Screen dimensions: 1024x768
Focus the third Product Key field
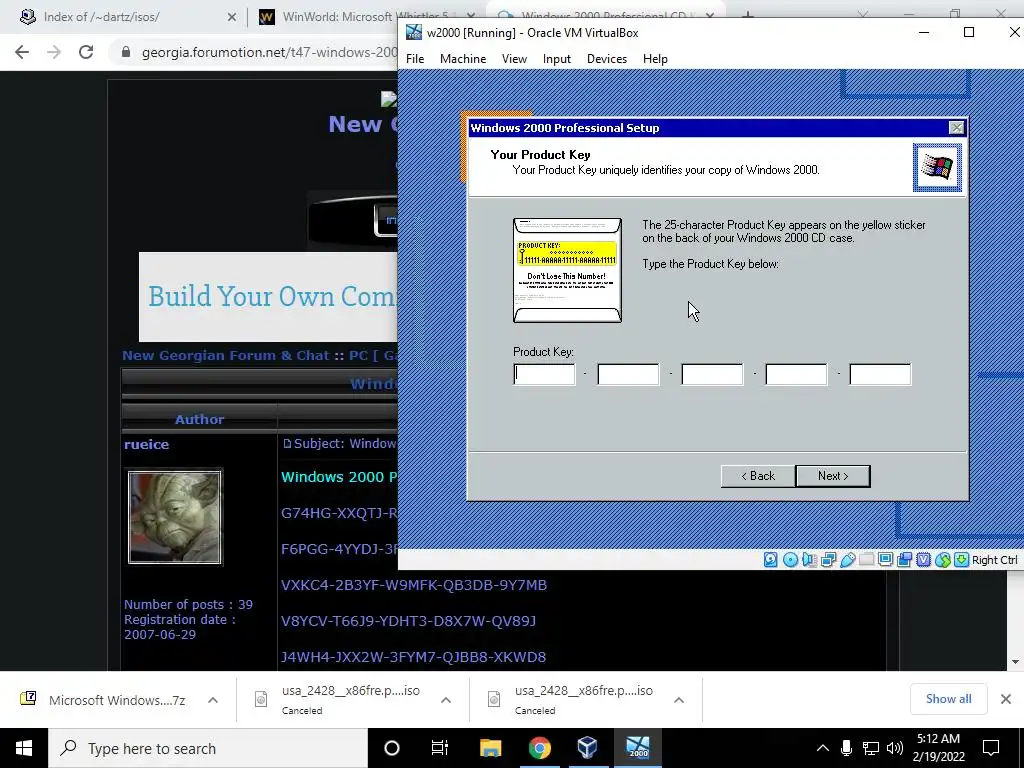pos(712,374)
